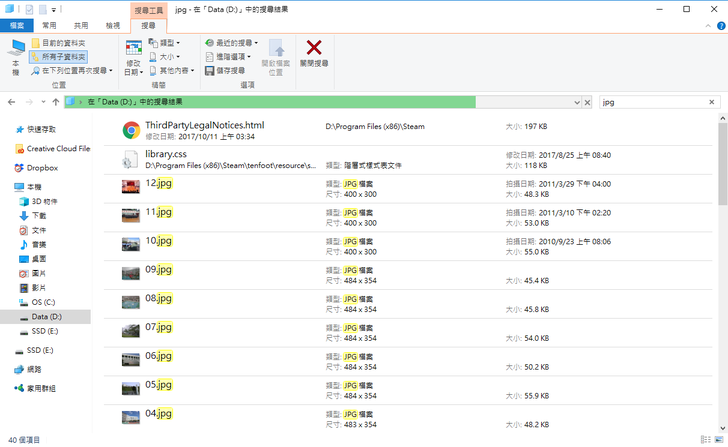Open the 大小 size filter dropdown
Viewport: 728px width, 447px height.
[165, 57]
